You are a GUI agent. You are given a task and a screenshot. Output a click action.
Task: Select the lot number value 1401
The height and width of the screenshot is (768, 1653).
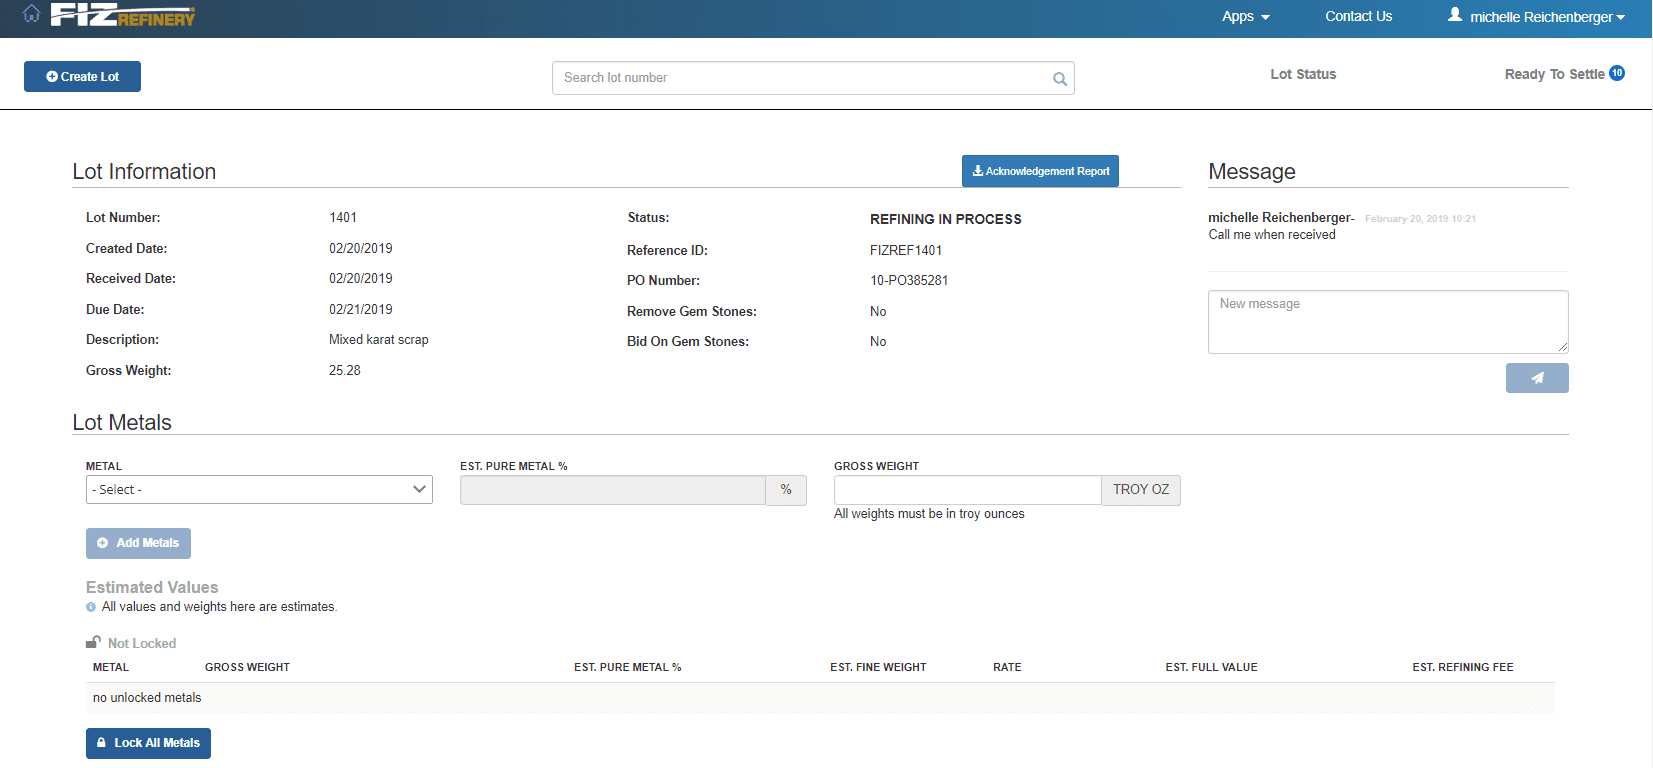point(343,217)
